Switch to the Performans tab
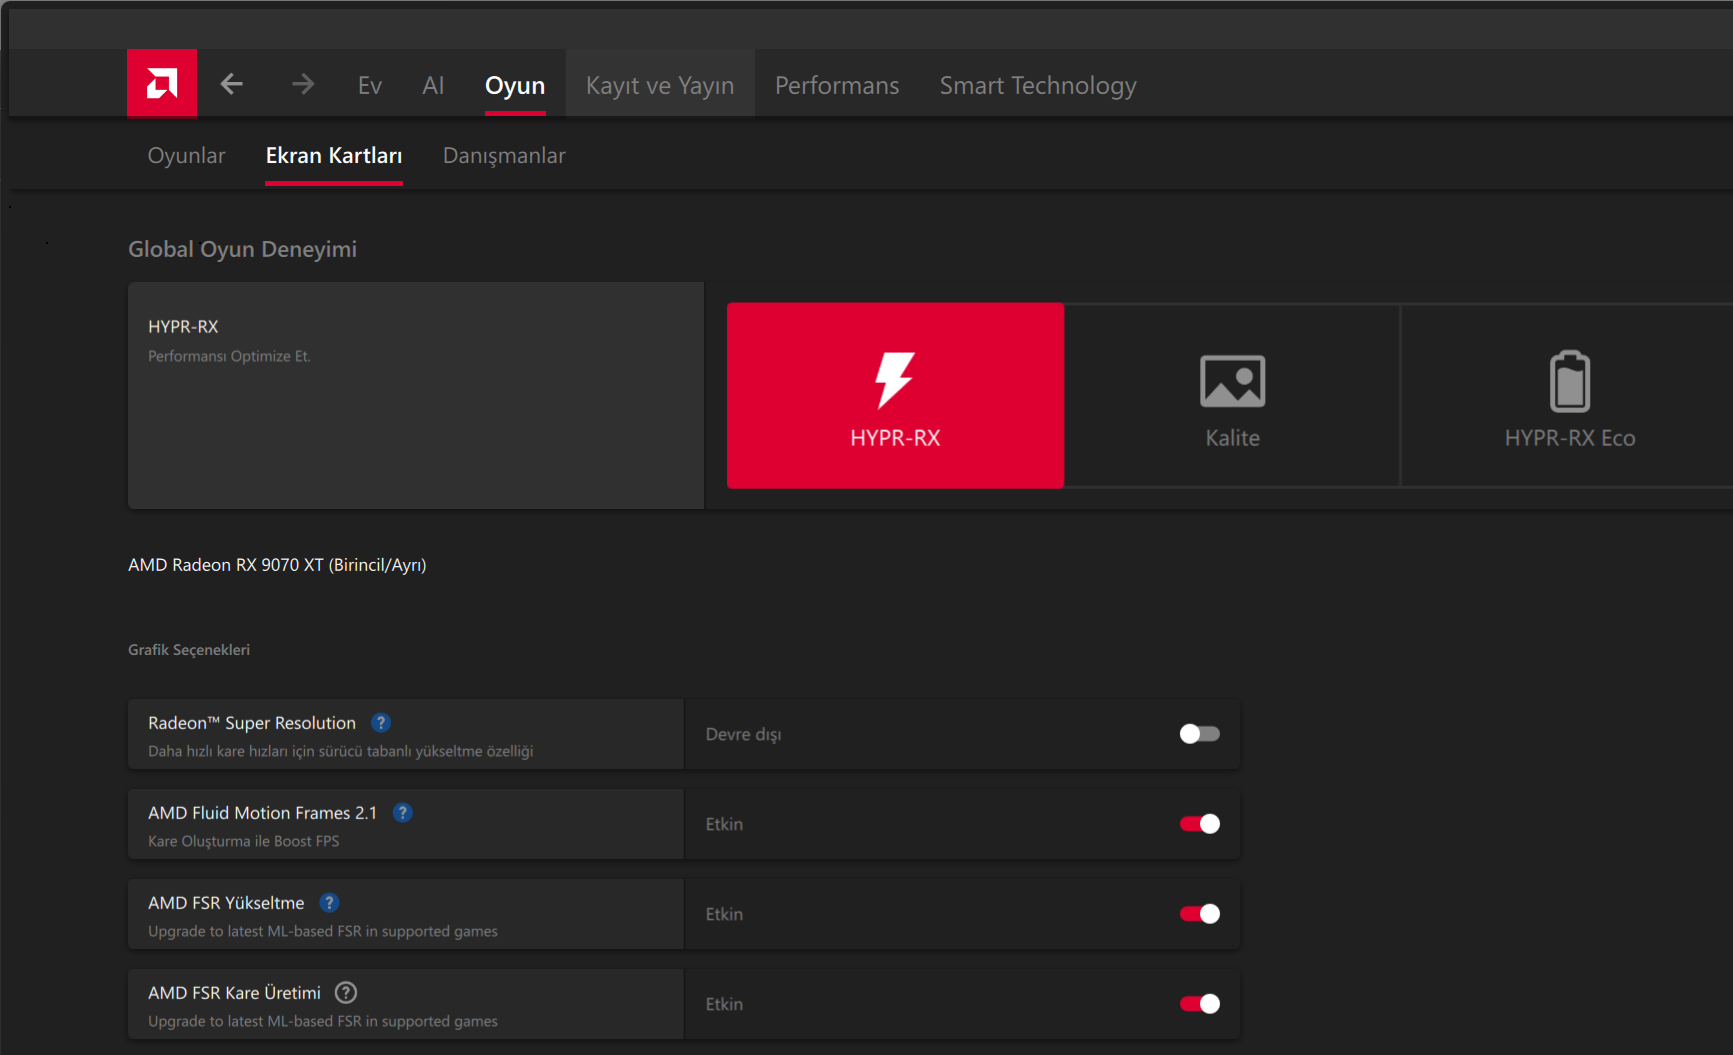Image resolution: width=1733 pixels, height=1055 pixels. click(x=837, y=85)
